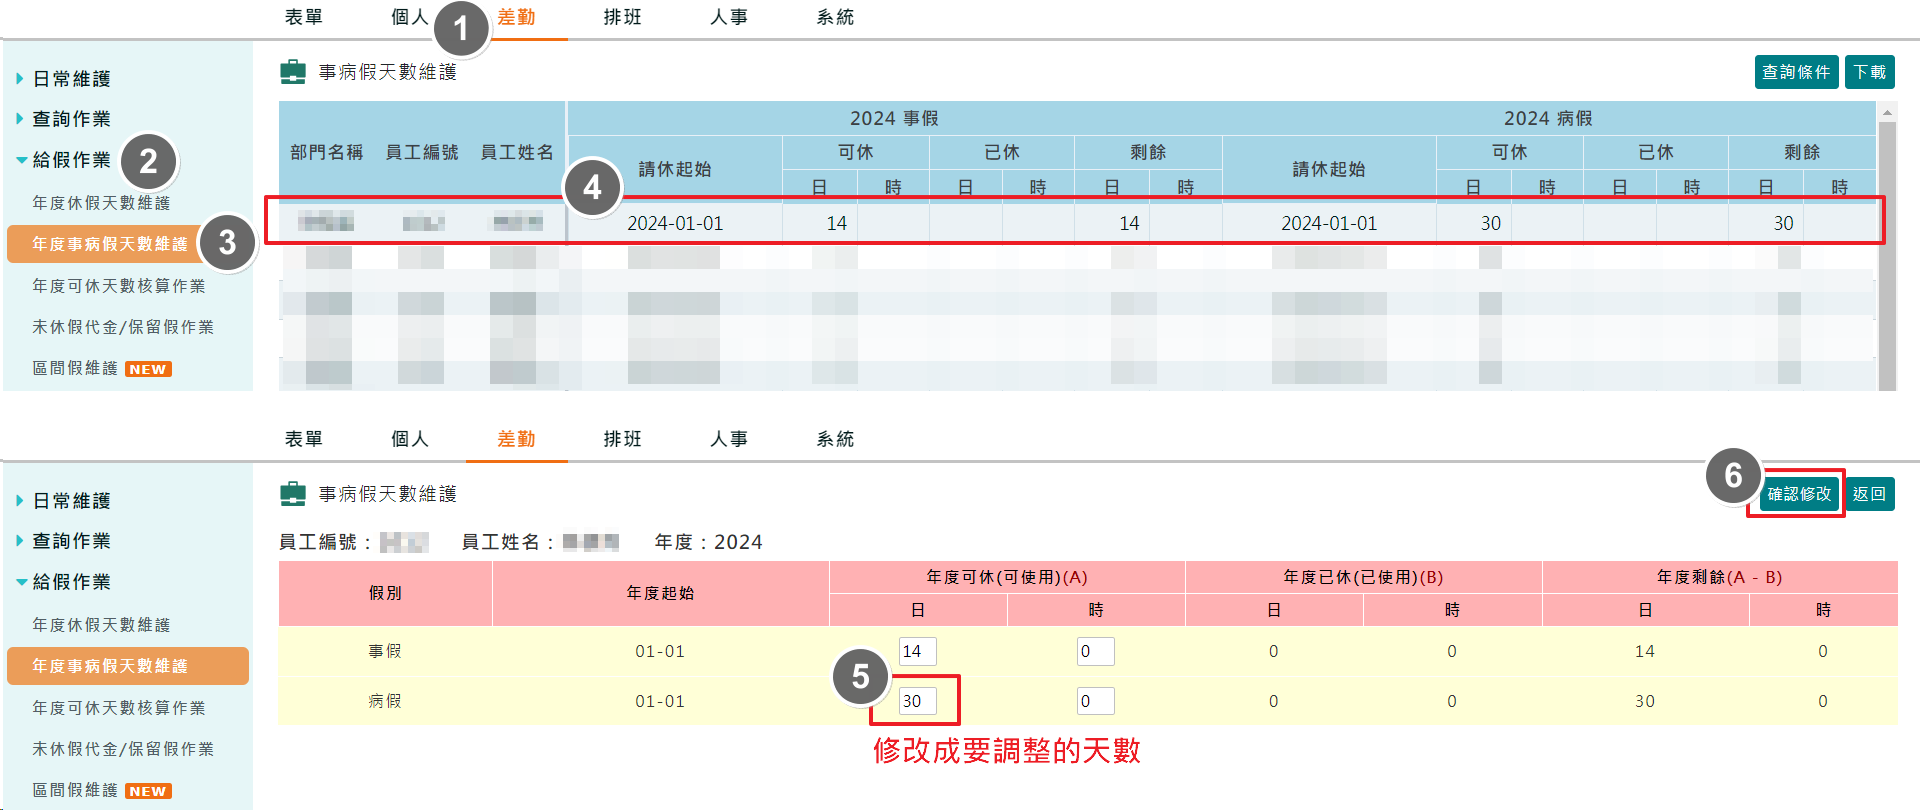Select 年度事病假天數維護 in bottom sidebar
1920x810 pixels.
tap(127, 666)
